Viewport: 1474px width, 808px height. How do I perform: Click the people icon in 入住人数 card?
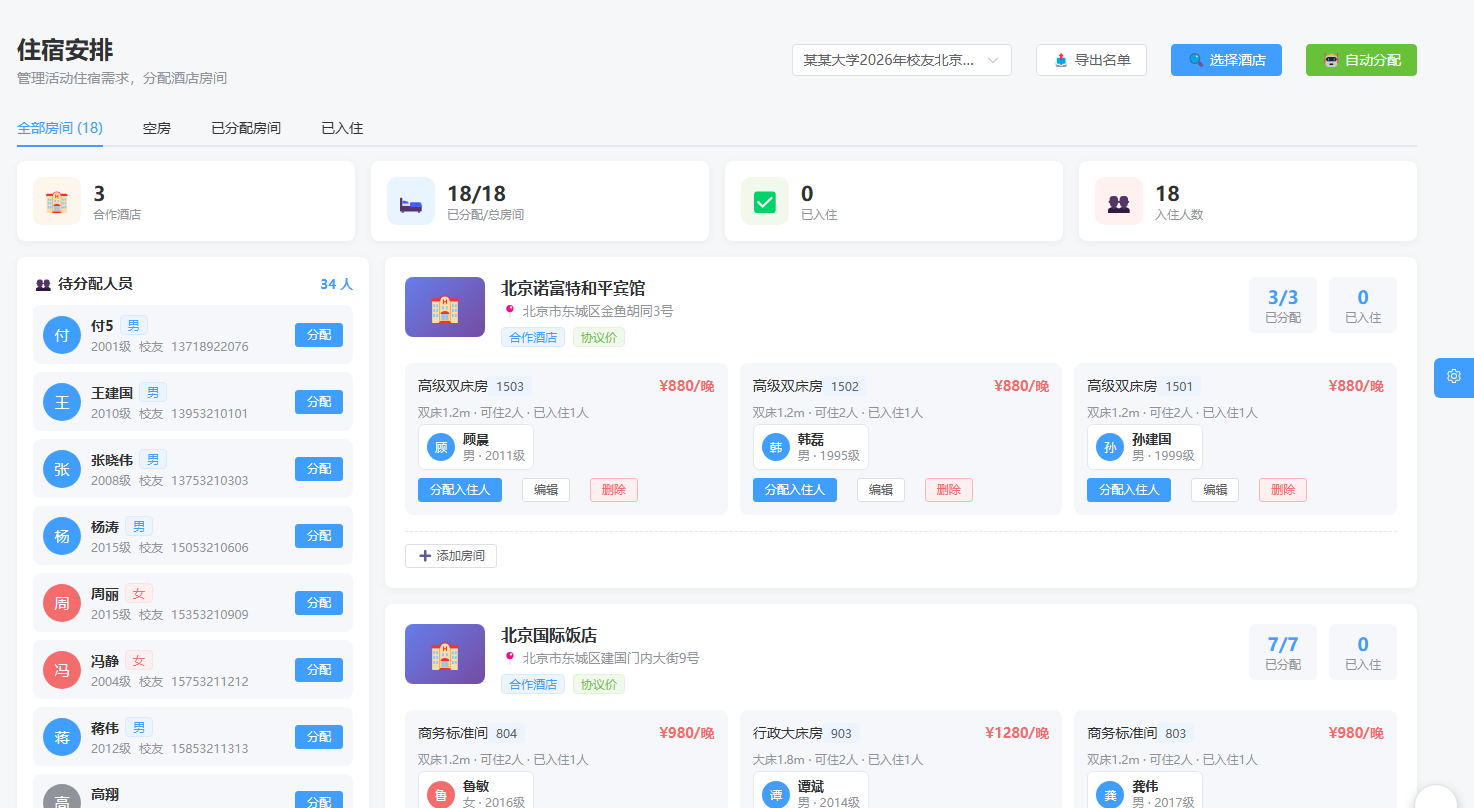(x=1119, y=201)
